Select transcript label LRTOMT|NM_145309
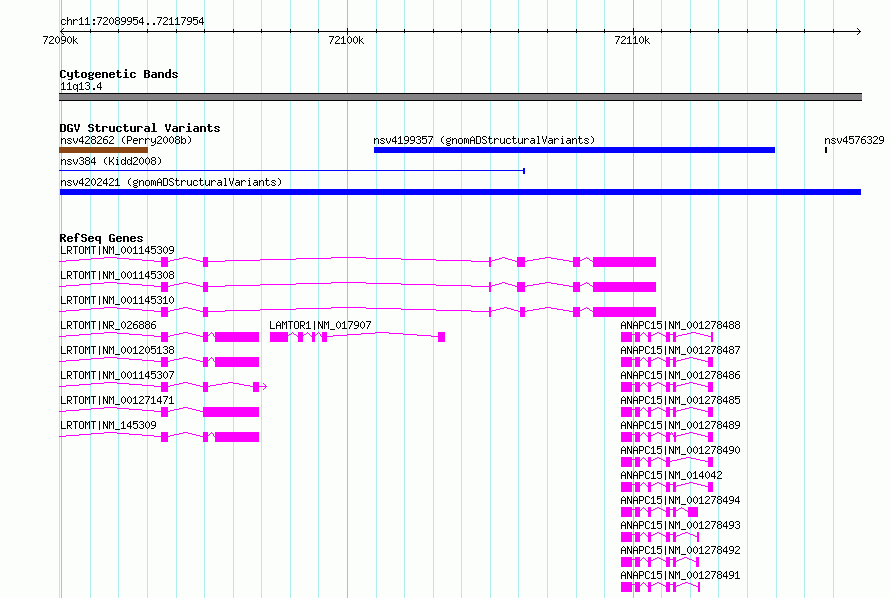The image size is (890, 598). 108,425
